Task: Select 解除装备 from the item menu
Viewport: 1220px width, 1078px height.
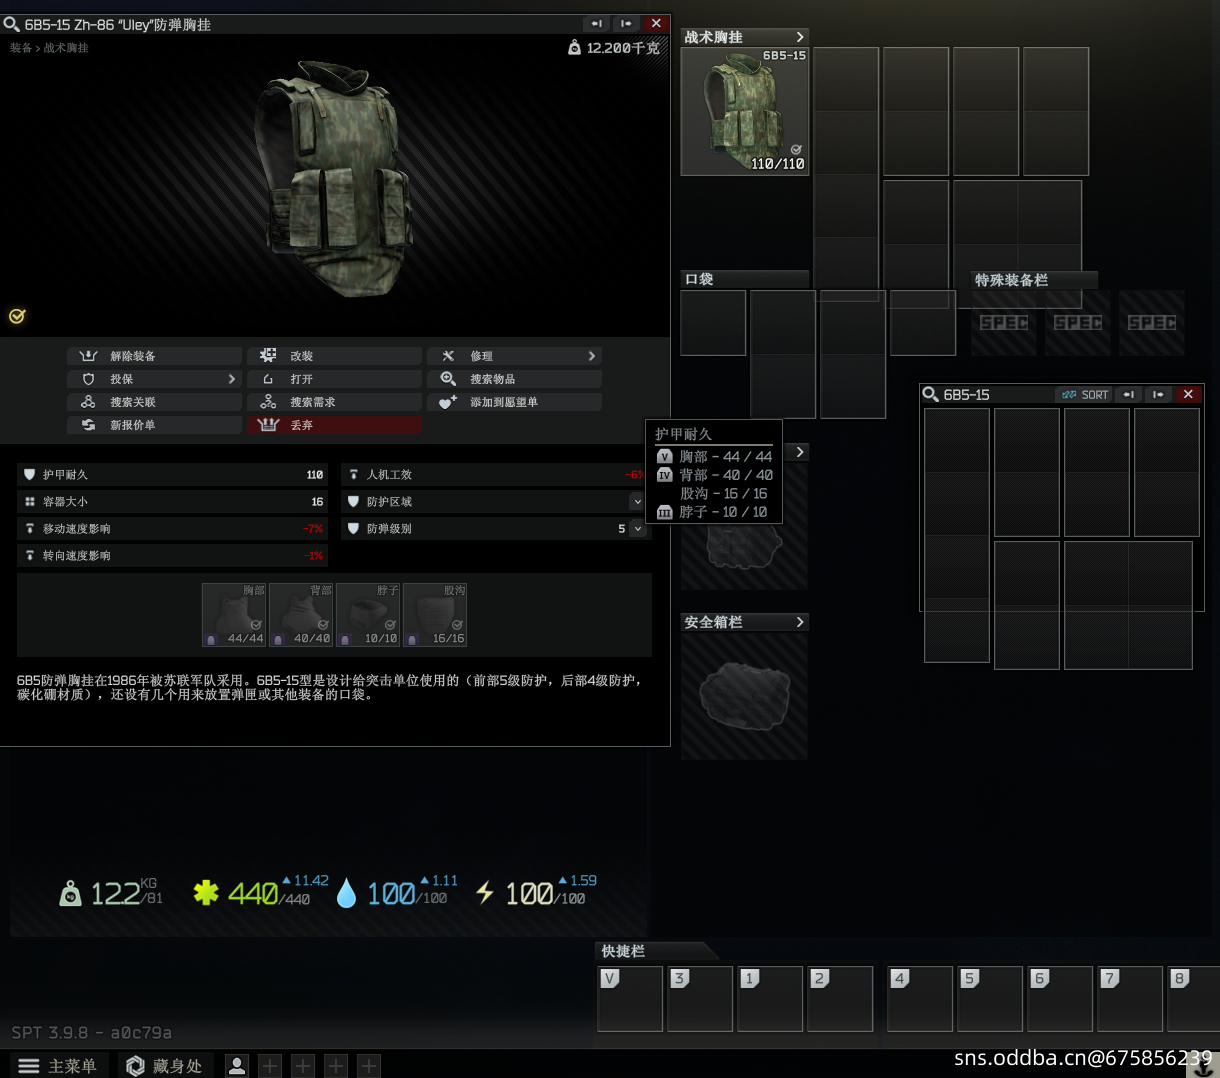Action: point(155,356)
